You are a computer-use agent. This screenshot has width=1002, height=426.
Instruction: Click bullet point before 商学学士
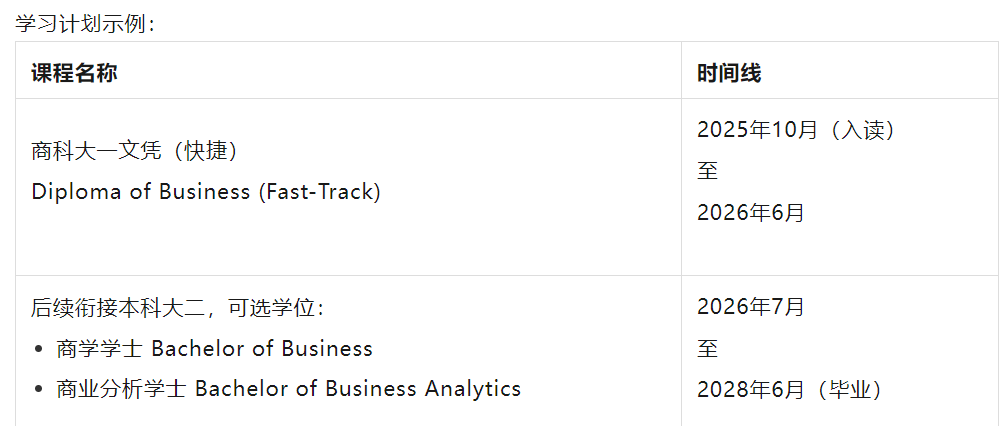click(40, 349)
